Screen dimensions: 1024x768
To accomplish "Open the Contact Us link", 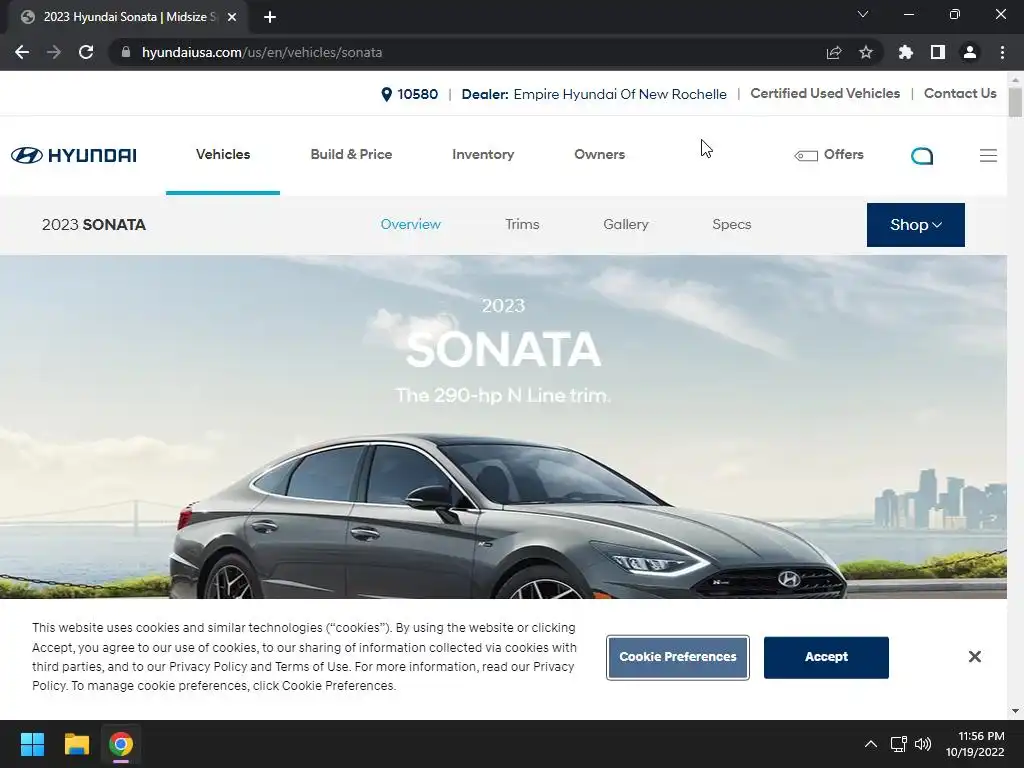I will click(960, 93).
